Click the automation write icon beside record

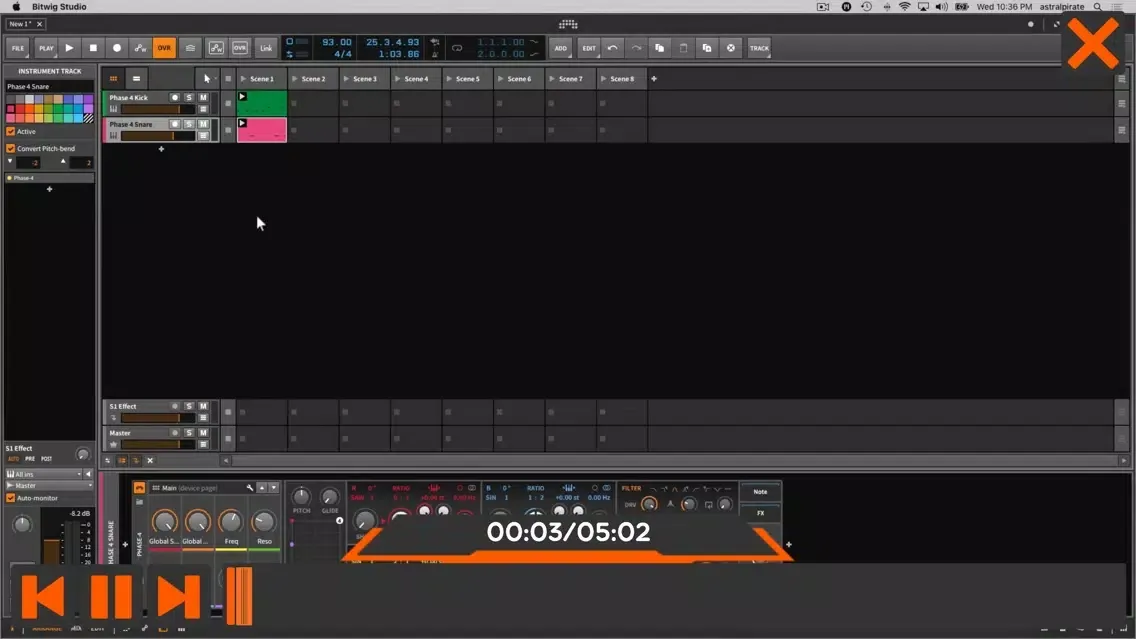point(141,48)
